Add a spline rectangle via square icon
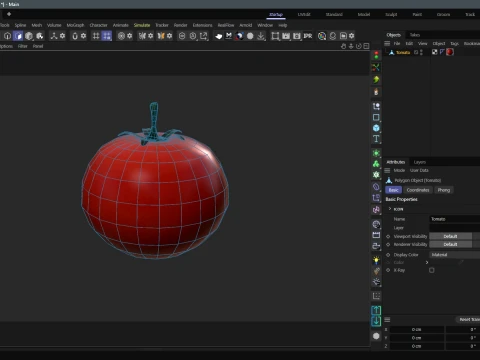The width and height of the screenshot is (480, 360). 376,117
